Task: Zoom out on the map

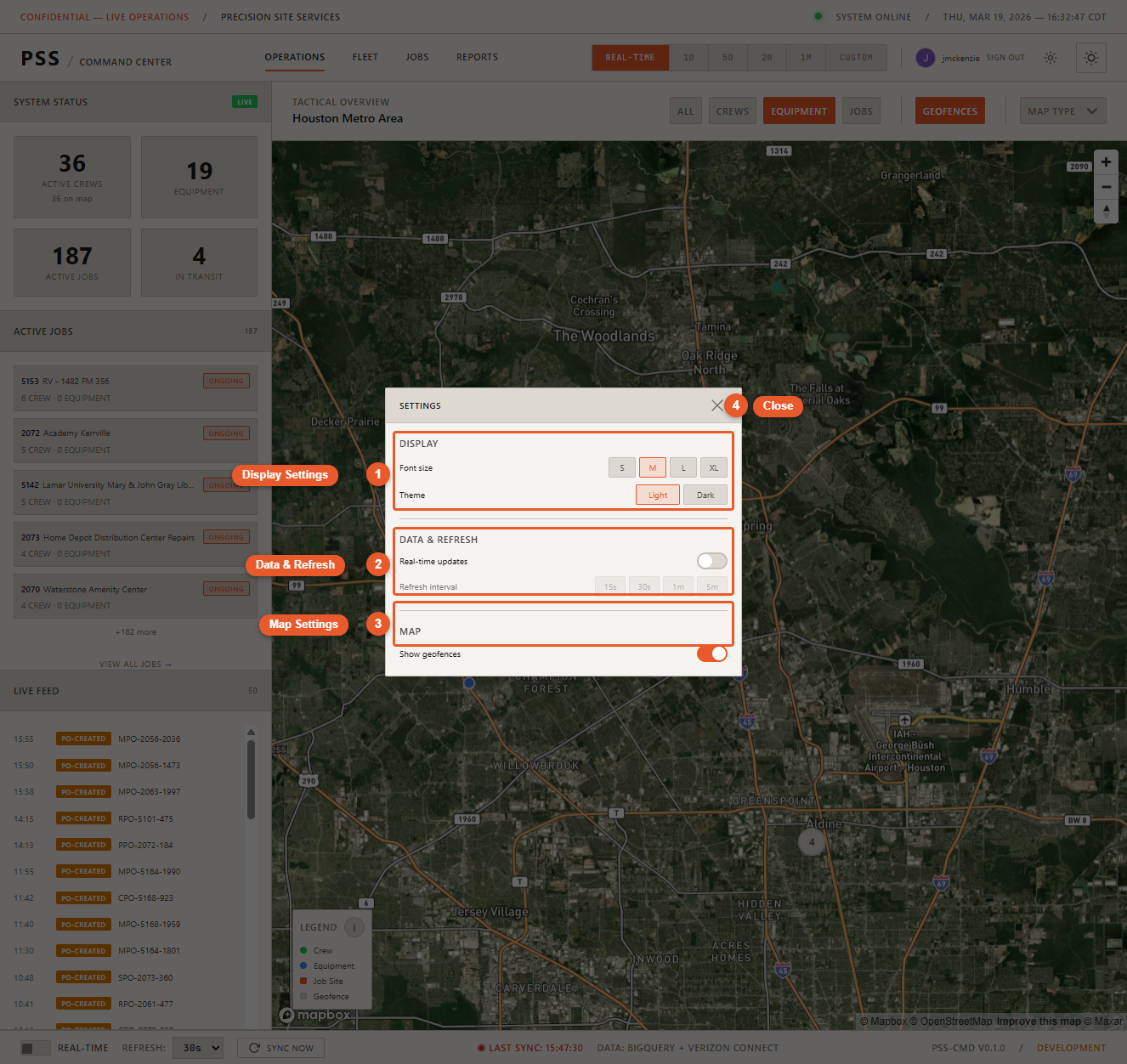Action: 1106,187
